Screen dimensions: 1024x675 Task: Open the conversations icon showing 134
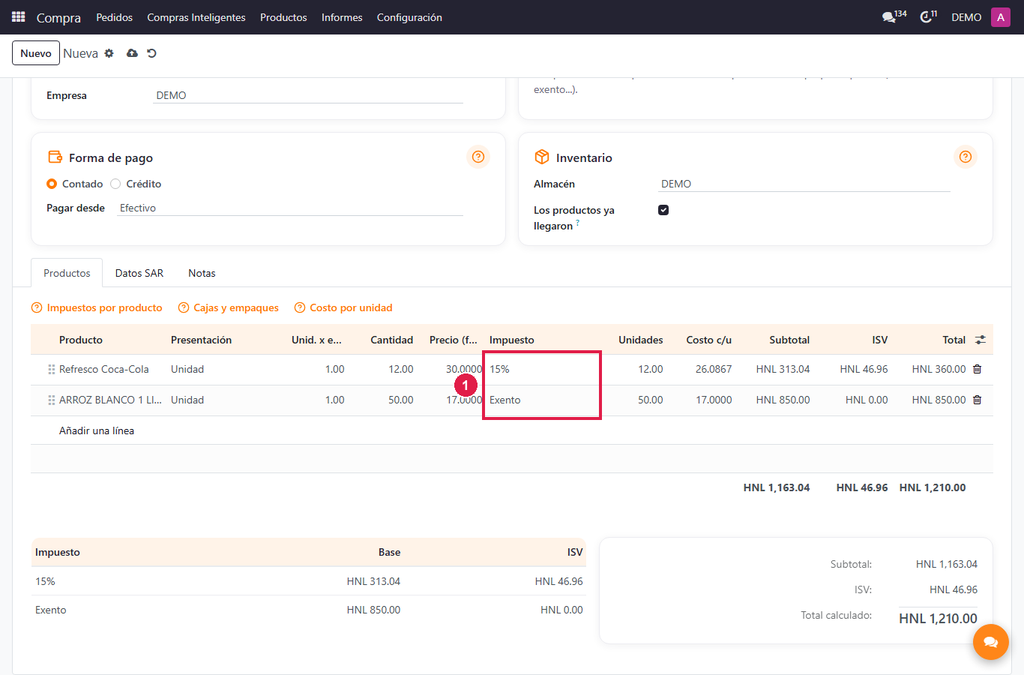click(x=894, y=17)
